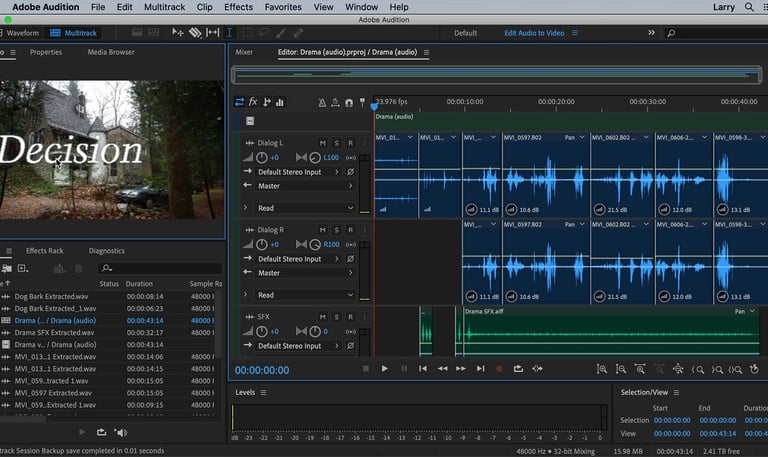Viewport: 768px width, 457px height.
Task: Open Dialog L Read automation dropdown
Action: [x=305, y=208]
